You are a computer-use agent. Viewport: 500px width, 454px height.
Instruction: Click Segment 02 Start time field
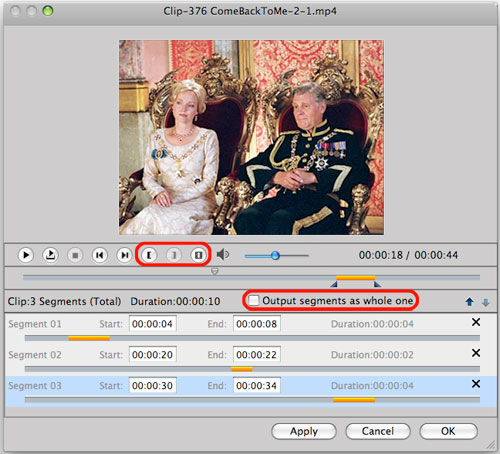pyautogui.click(x=153, y=355)
